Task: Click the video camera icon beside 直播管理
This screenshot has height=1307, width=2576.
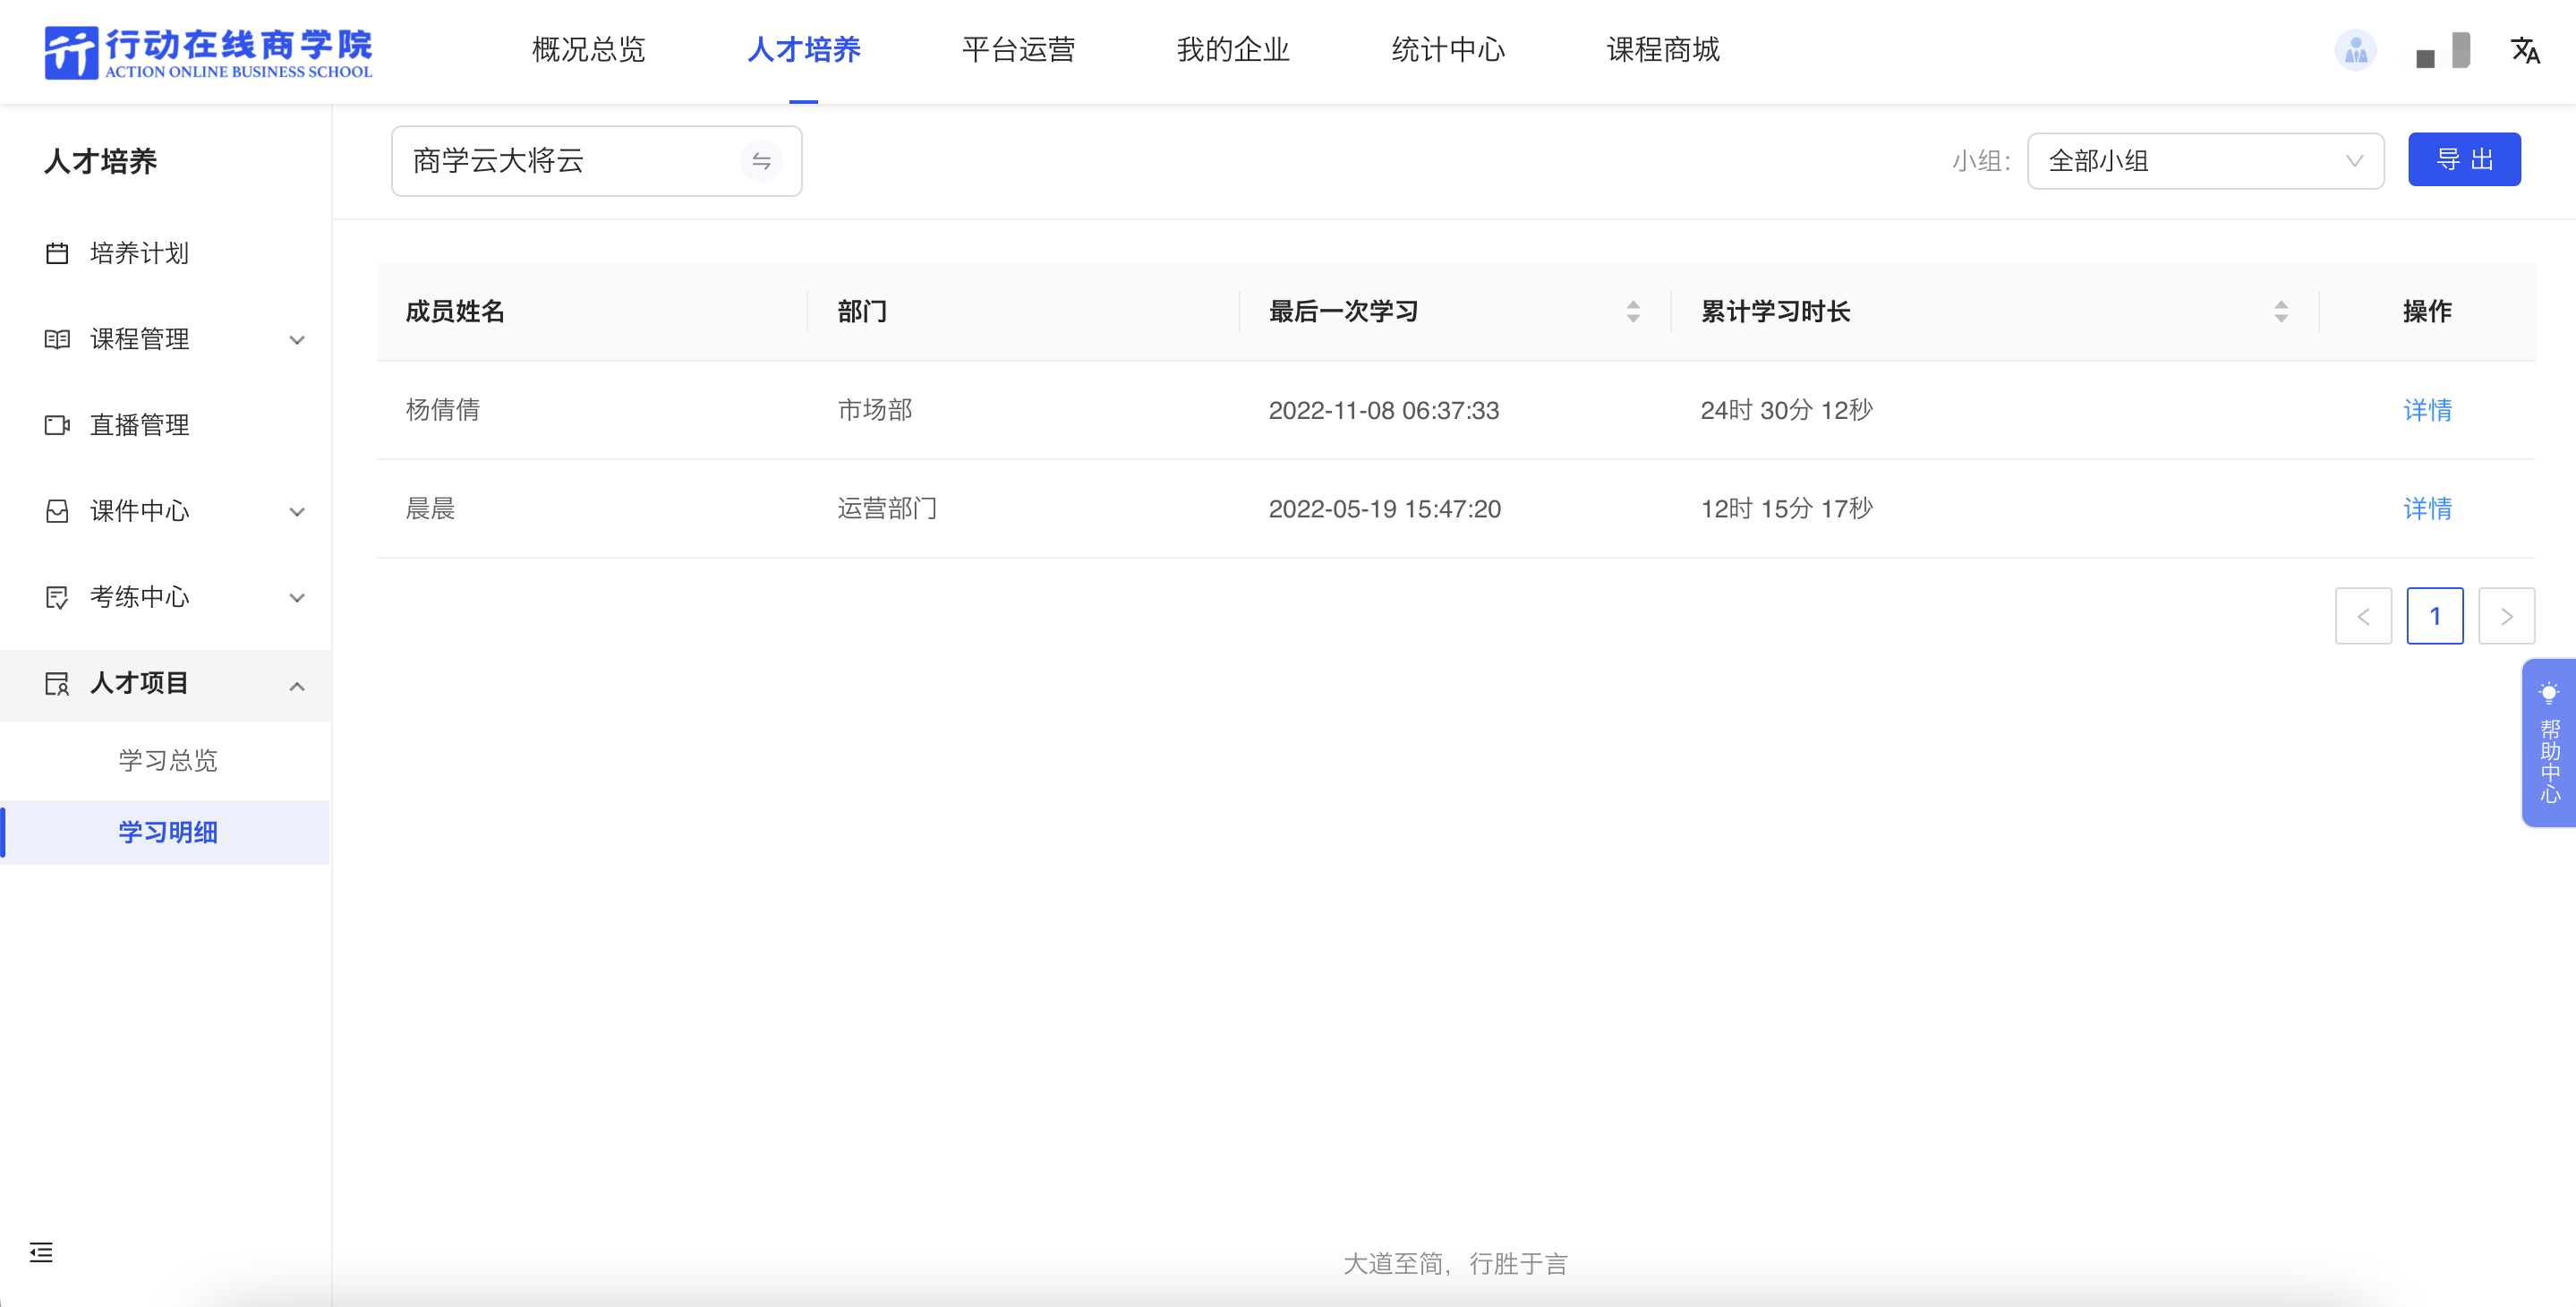Action: tap(57, 425)
